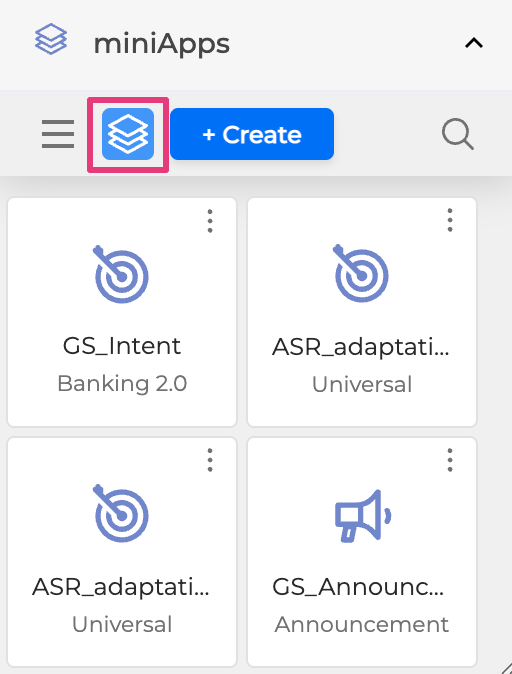This screenshot has width=512, height=674.
Task: Open options menu for GS_Intent card
Action: click(210, 221)
